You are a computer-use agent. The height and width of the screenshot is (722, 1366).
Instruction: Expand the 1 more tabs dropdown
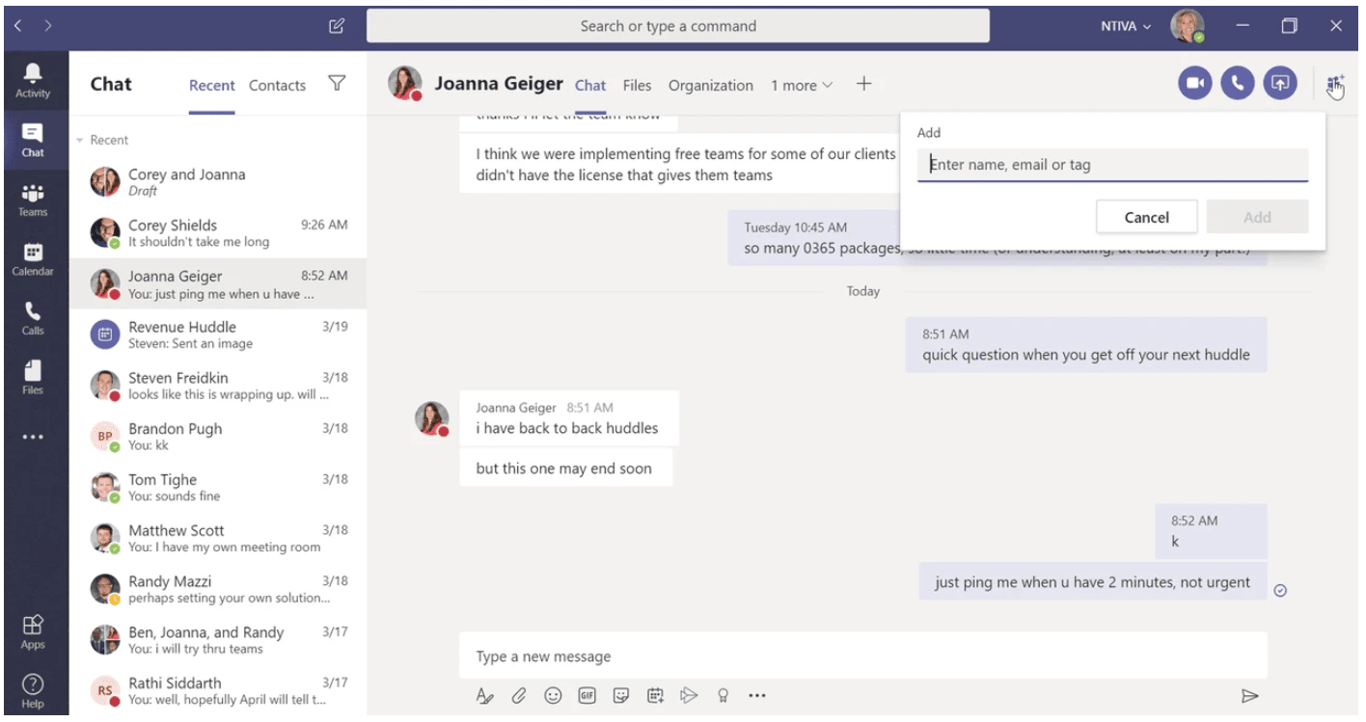802,85
